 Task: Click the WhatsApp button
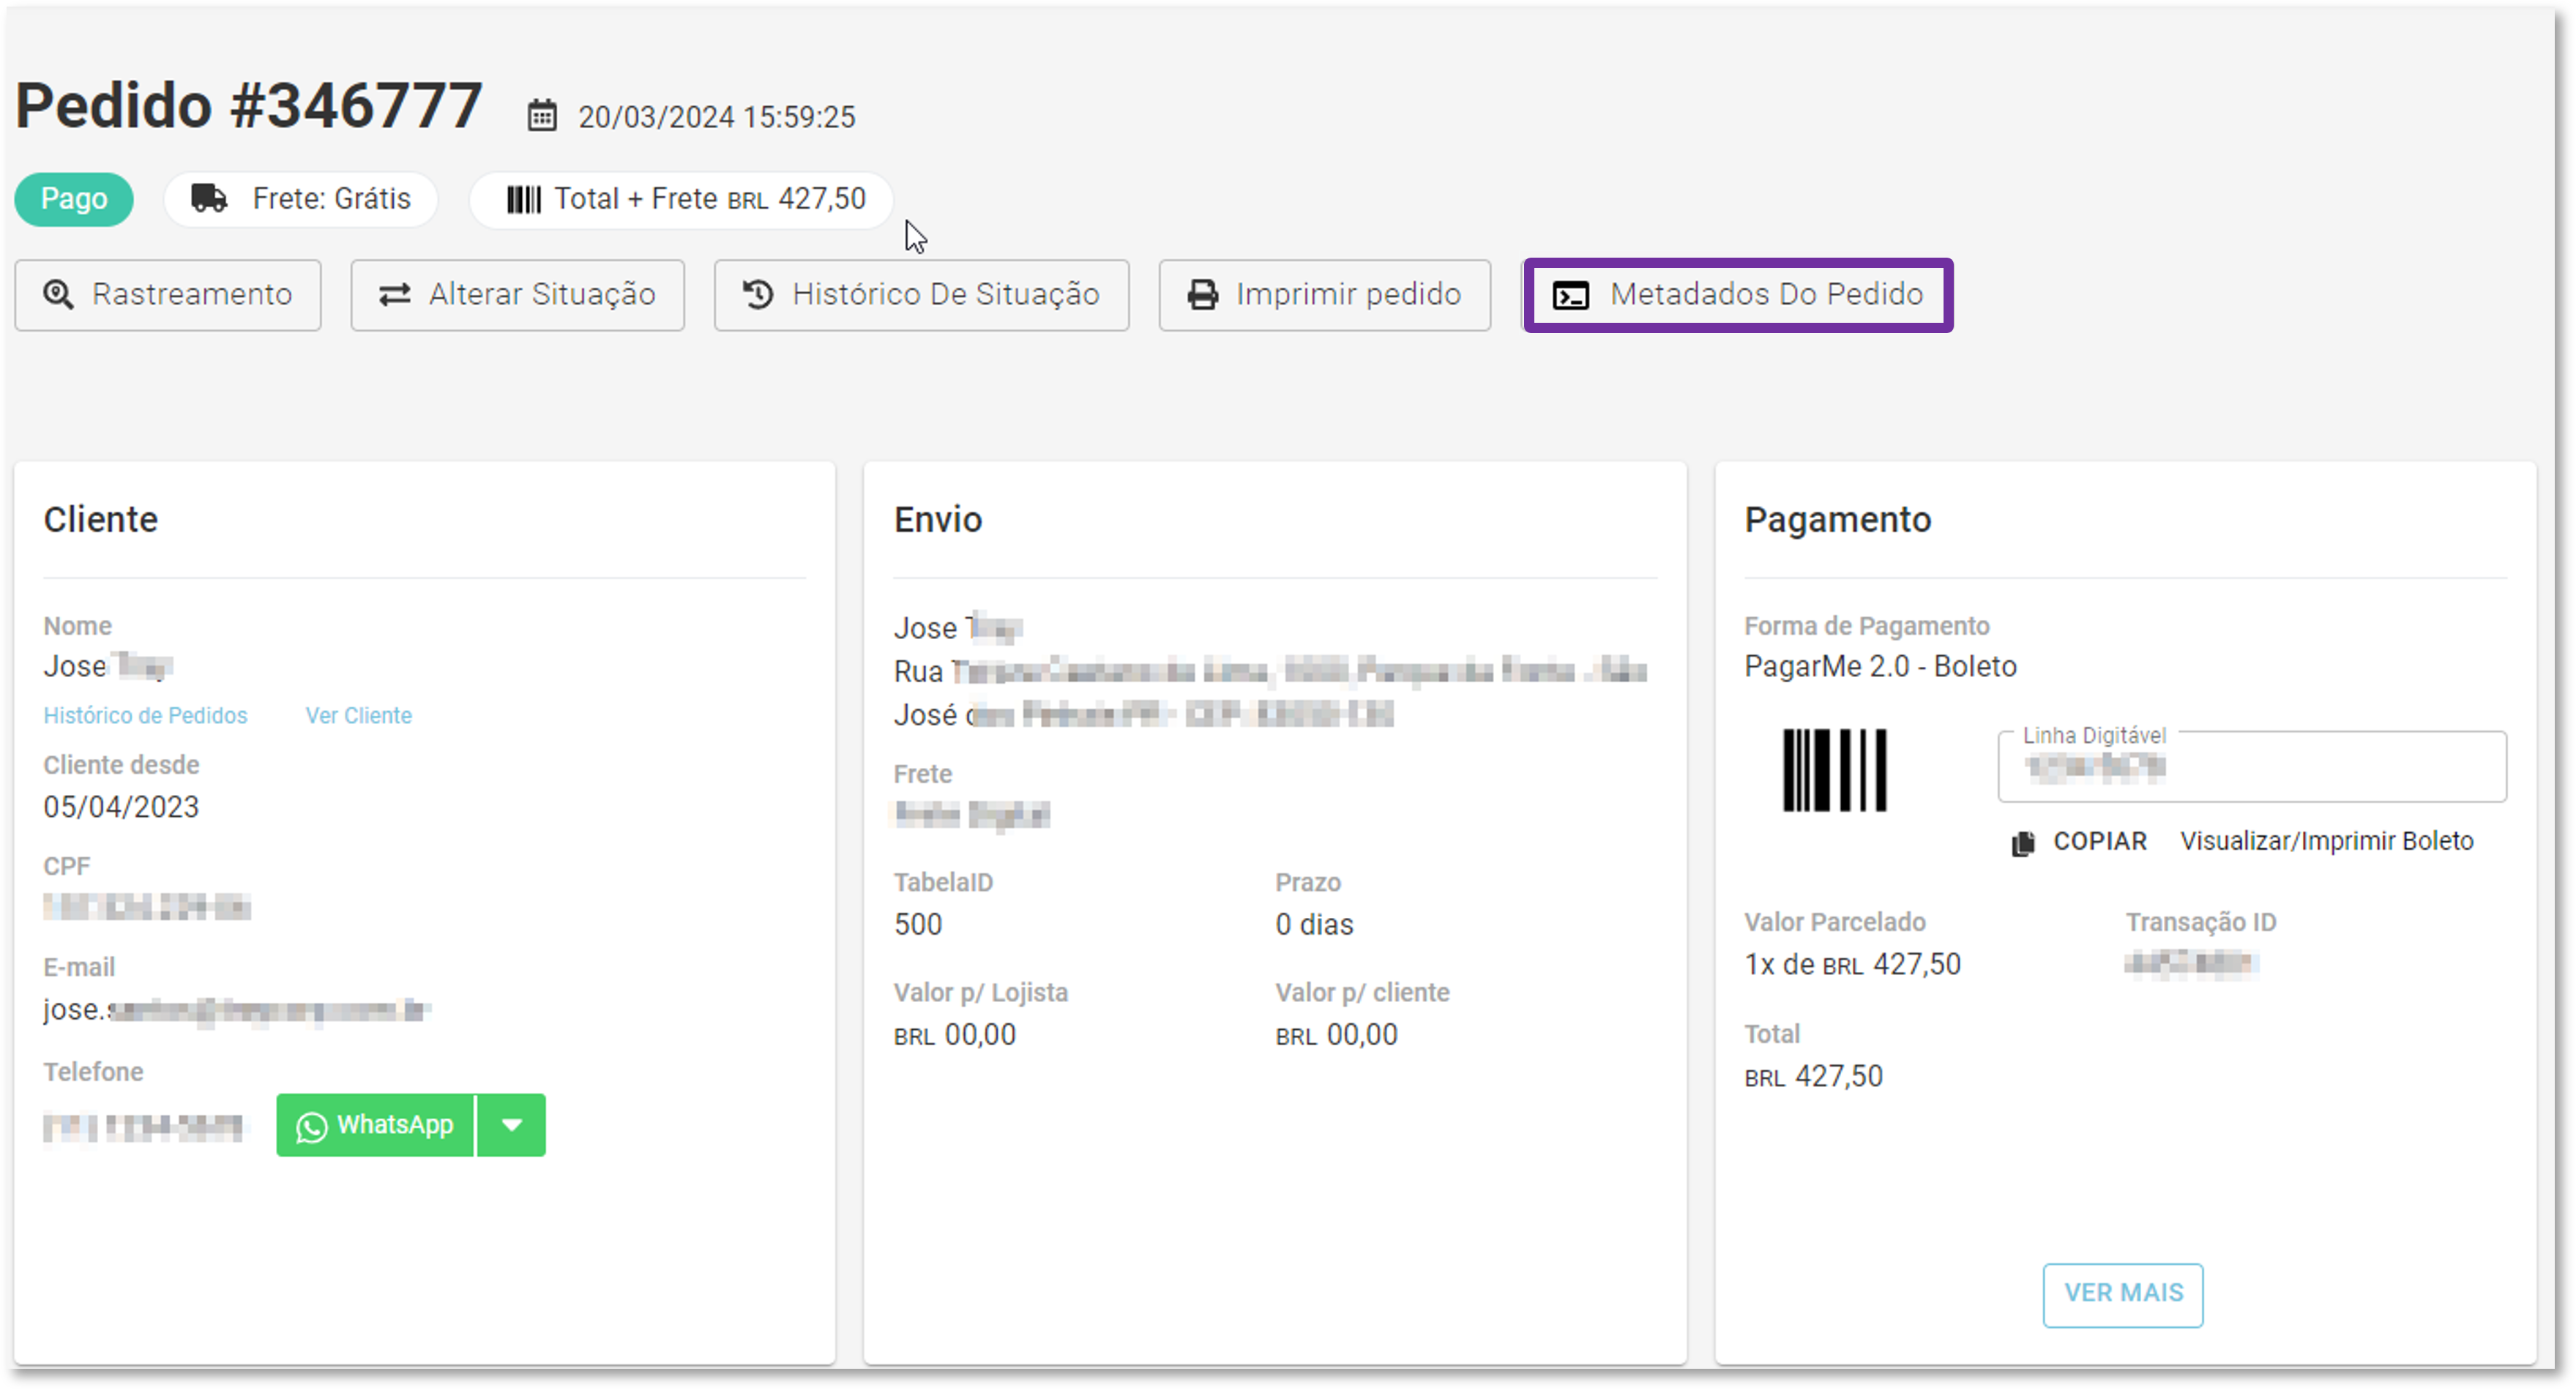375,1125
